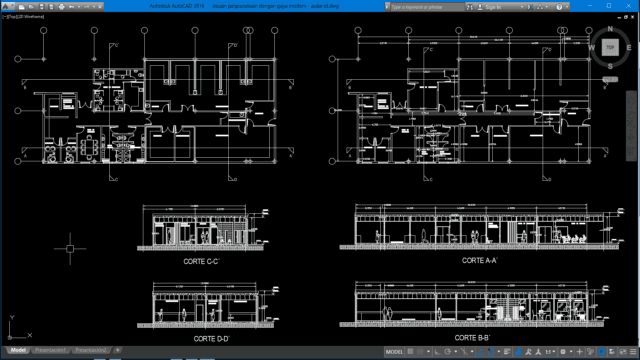This screenshot has height=360, width=640.
Task: Click the CORTE D-D' section label
Action: click(x=211, y=339)
